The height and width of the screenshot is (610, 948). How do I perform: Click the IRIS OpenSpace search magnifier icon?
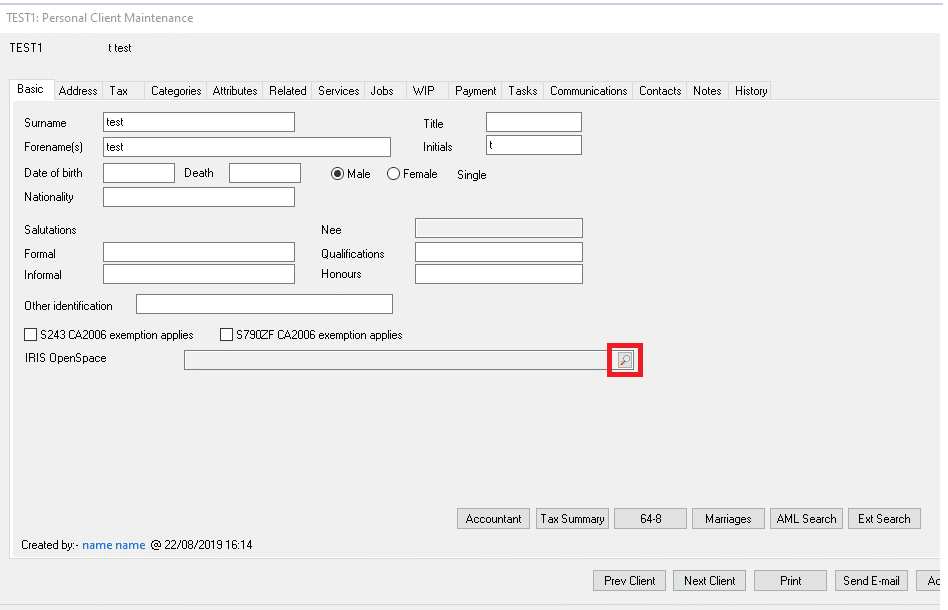click(x=623, y=359)
